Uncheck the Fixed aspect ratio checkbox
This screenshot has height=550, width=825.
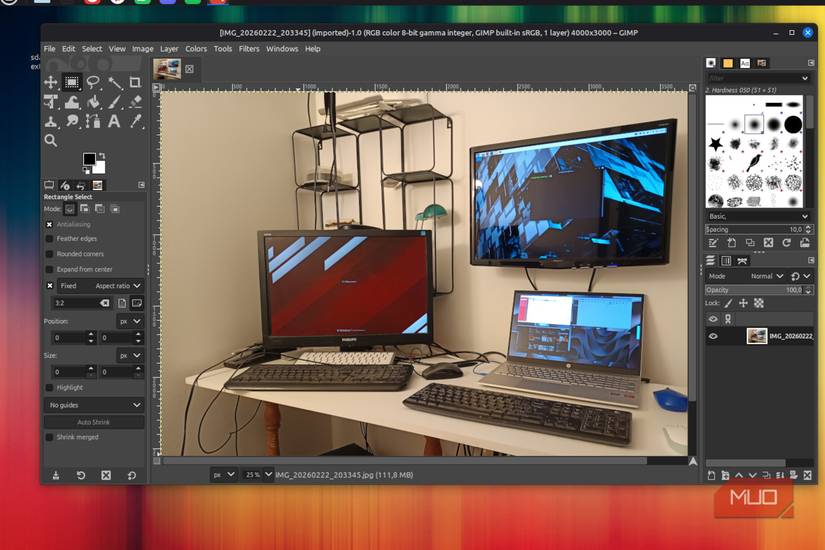tap(49, 286)
